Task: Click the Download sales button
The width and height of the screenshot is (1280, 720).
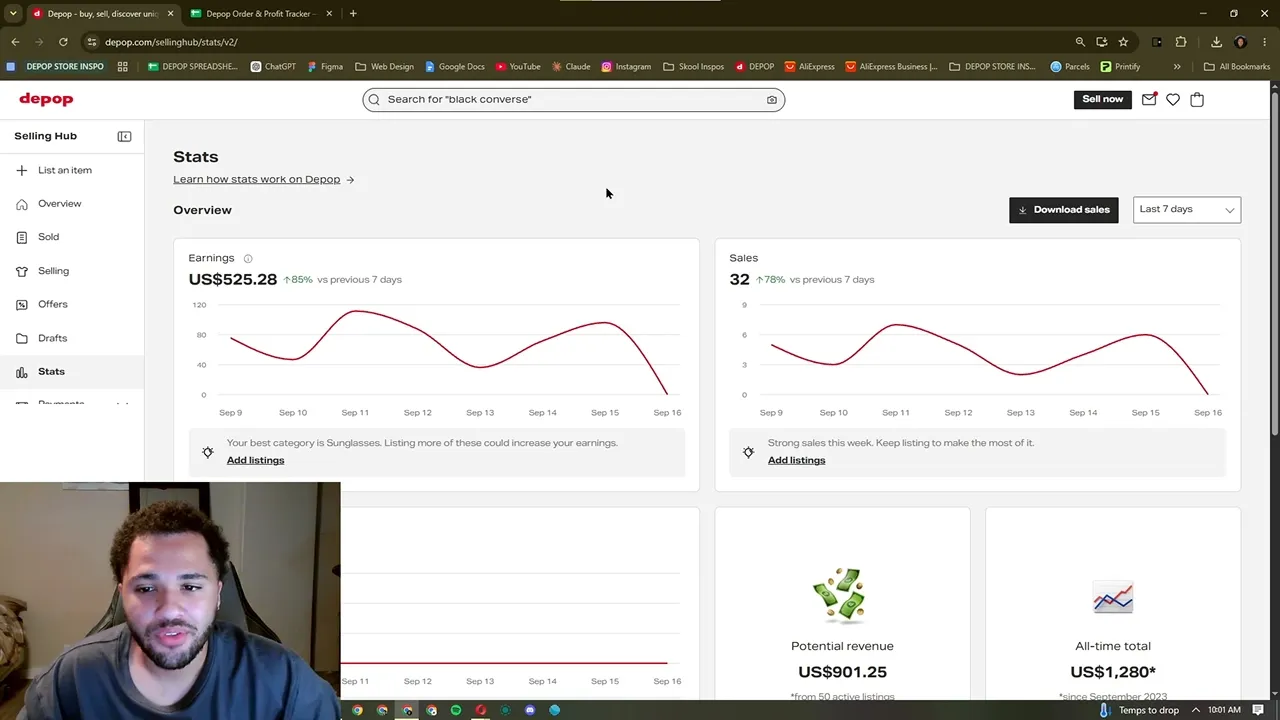Action: (1063, 209)
